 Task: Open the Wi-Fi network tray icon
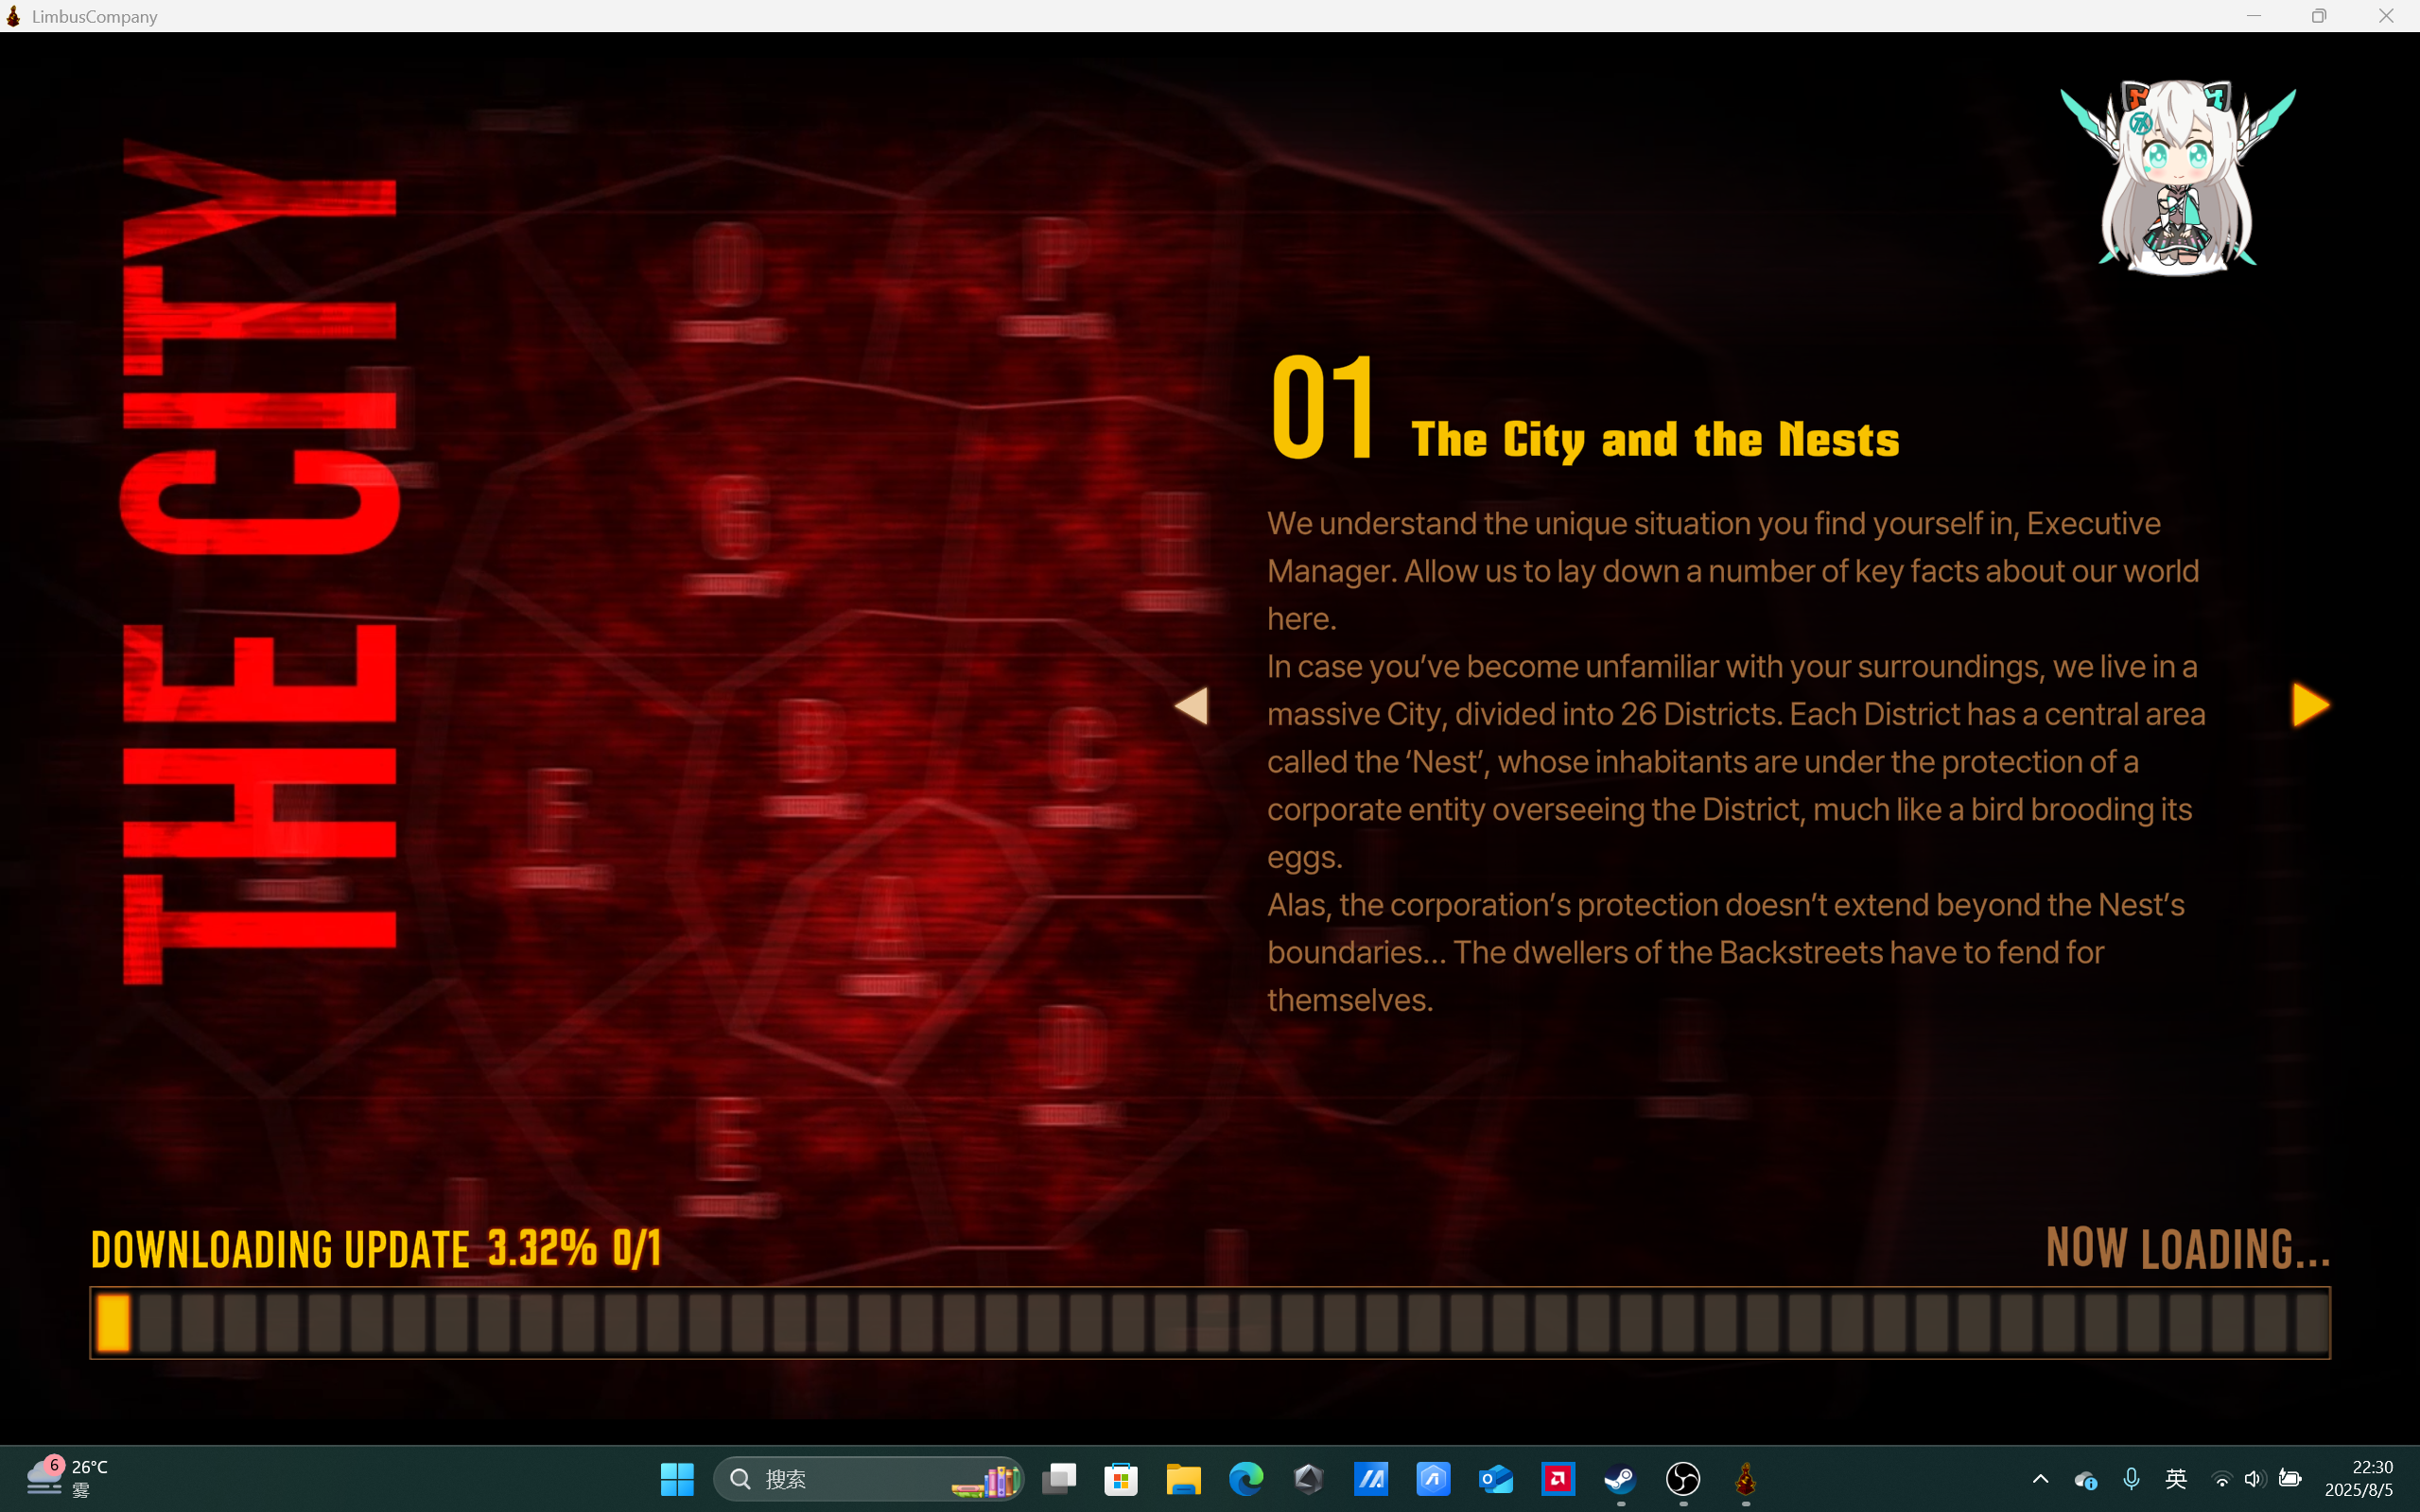point(2221,1479)
